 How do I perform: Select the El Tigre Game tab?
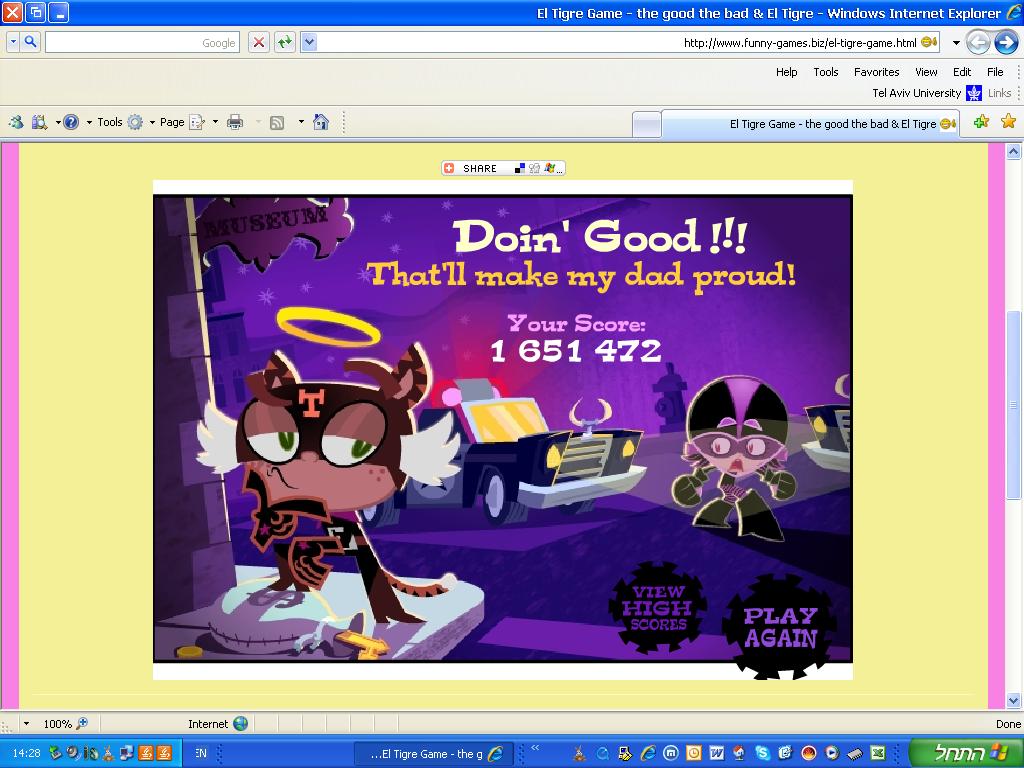coord(810,124)
